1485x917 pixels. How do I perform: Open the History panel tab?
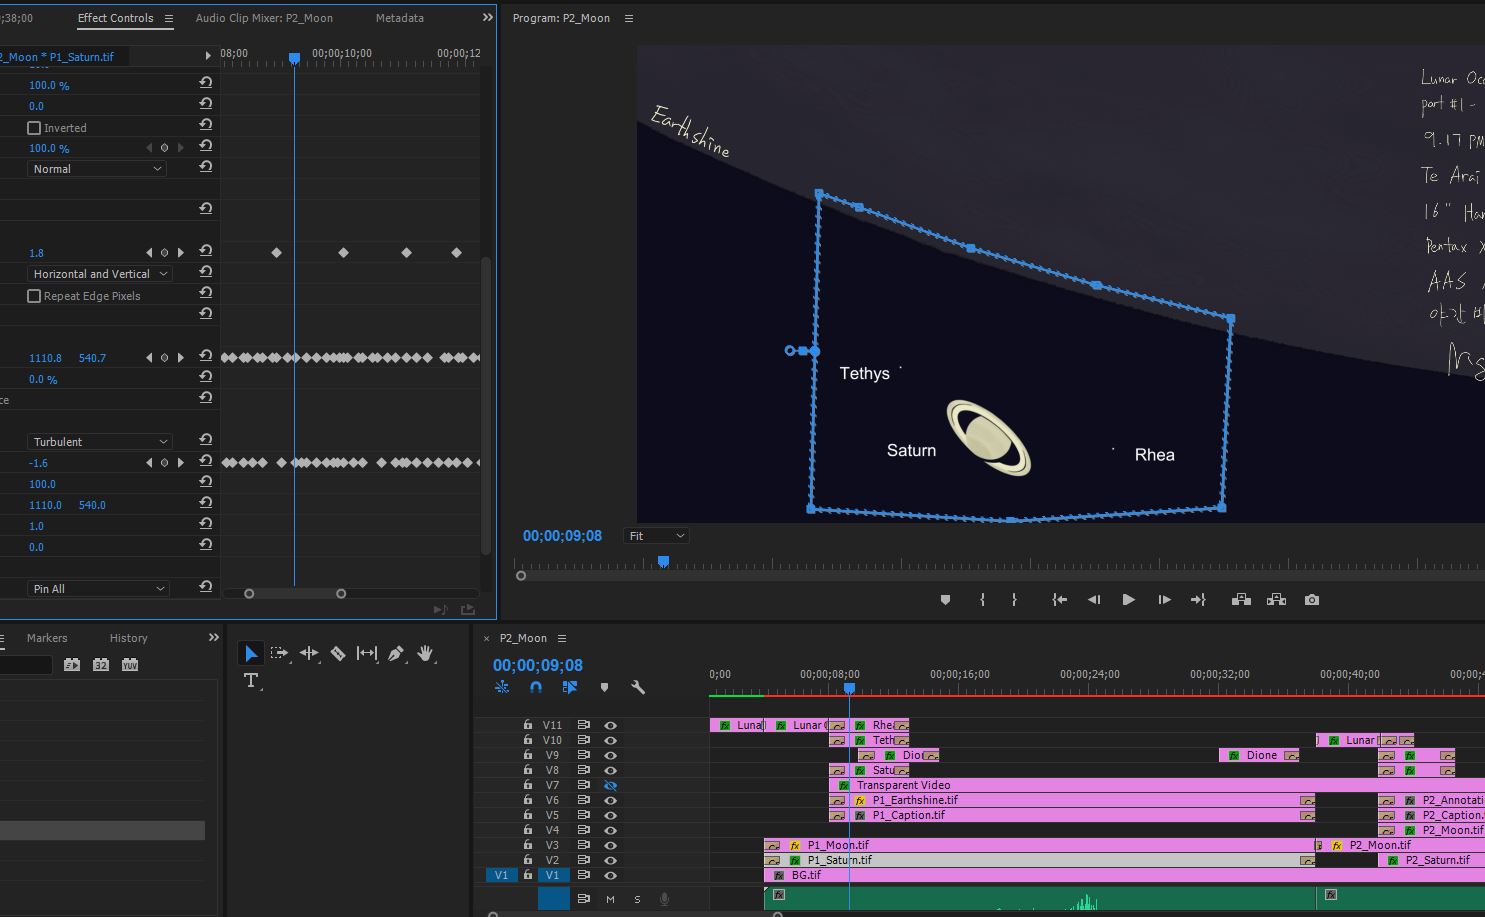(128, 638)
